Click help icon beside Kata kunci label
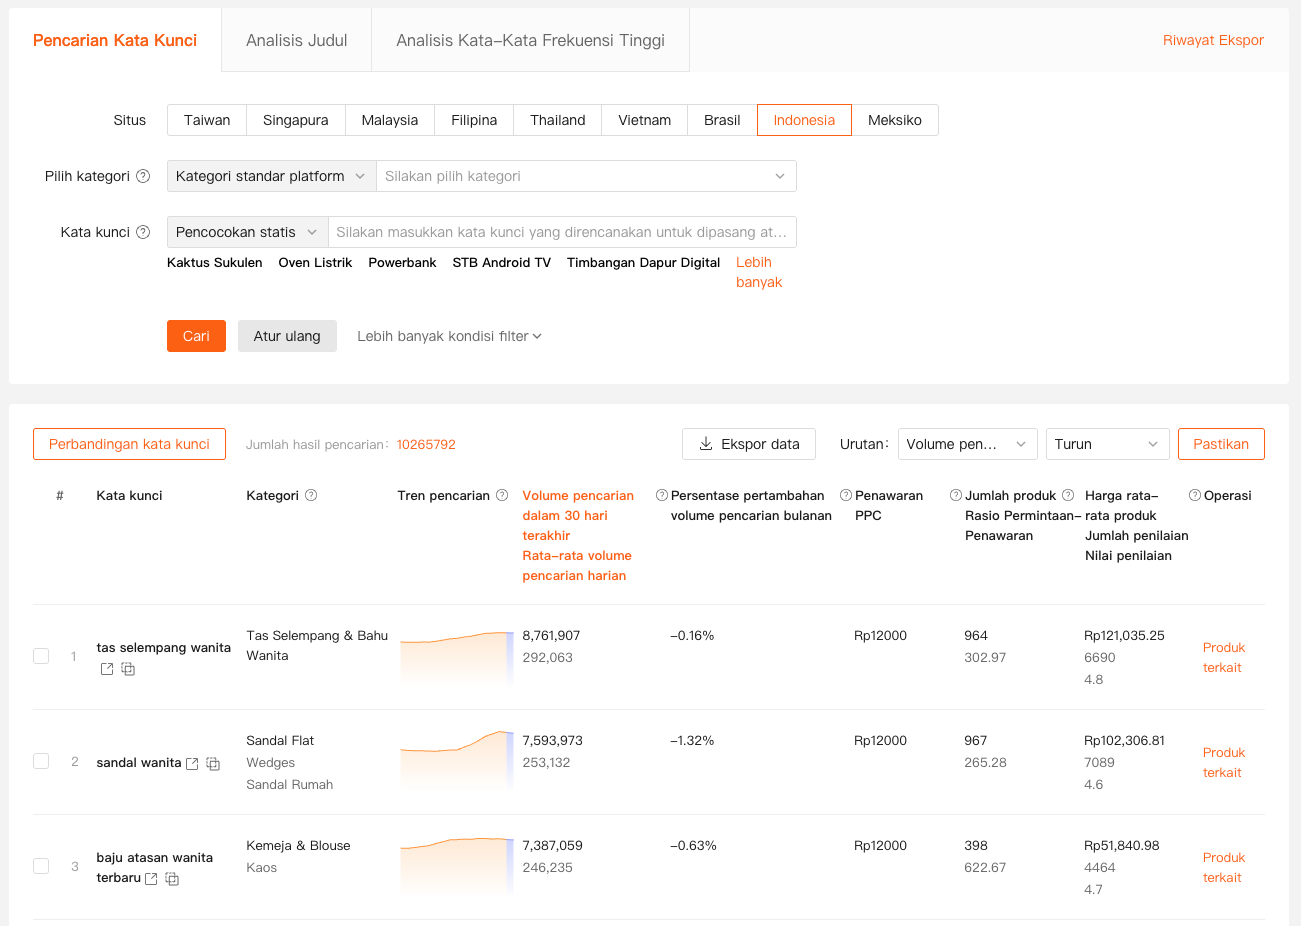This screenshot has width=1301, height=926. pos(143,232)
